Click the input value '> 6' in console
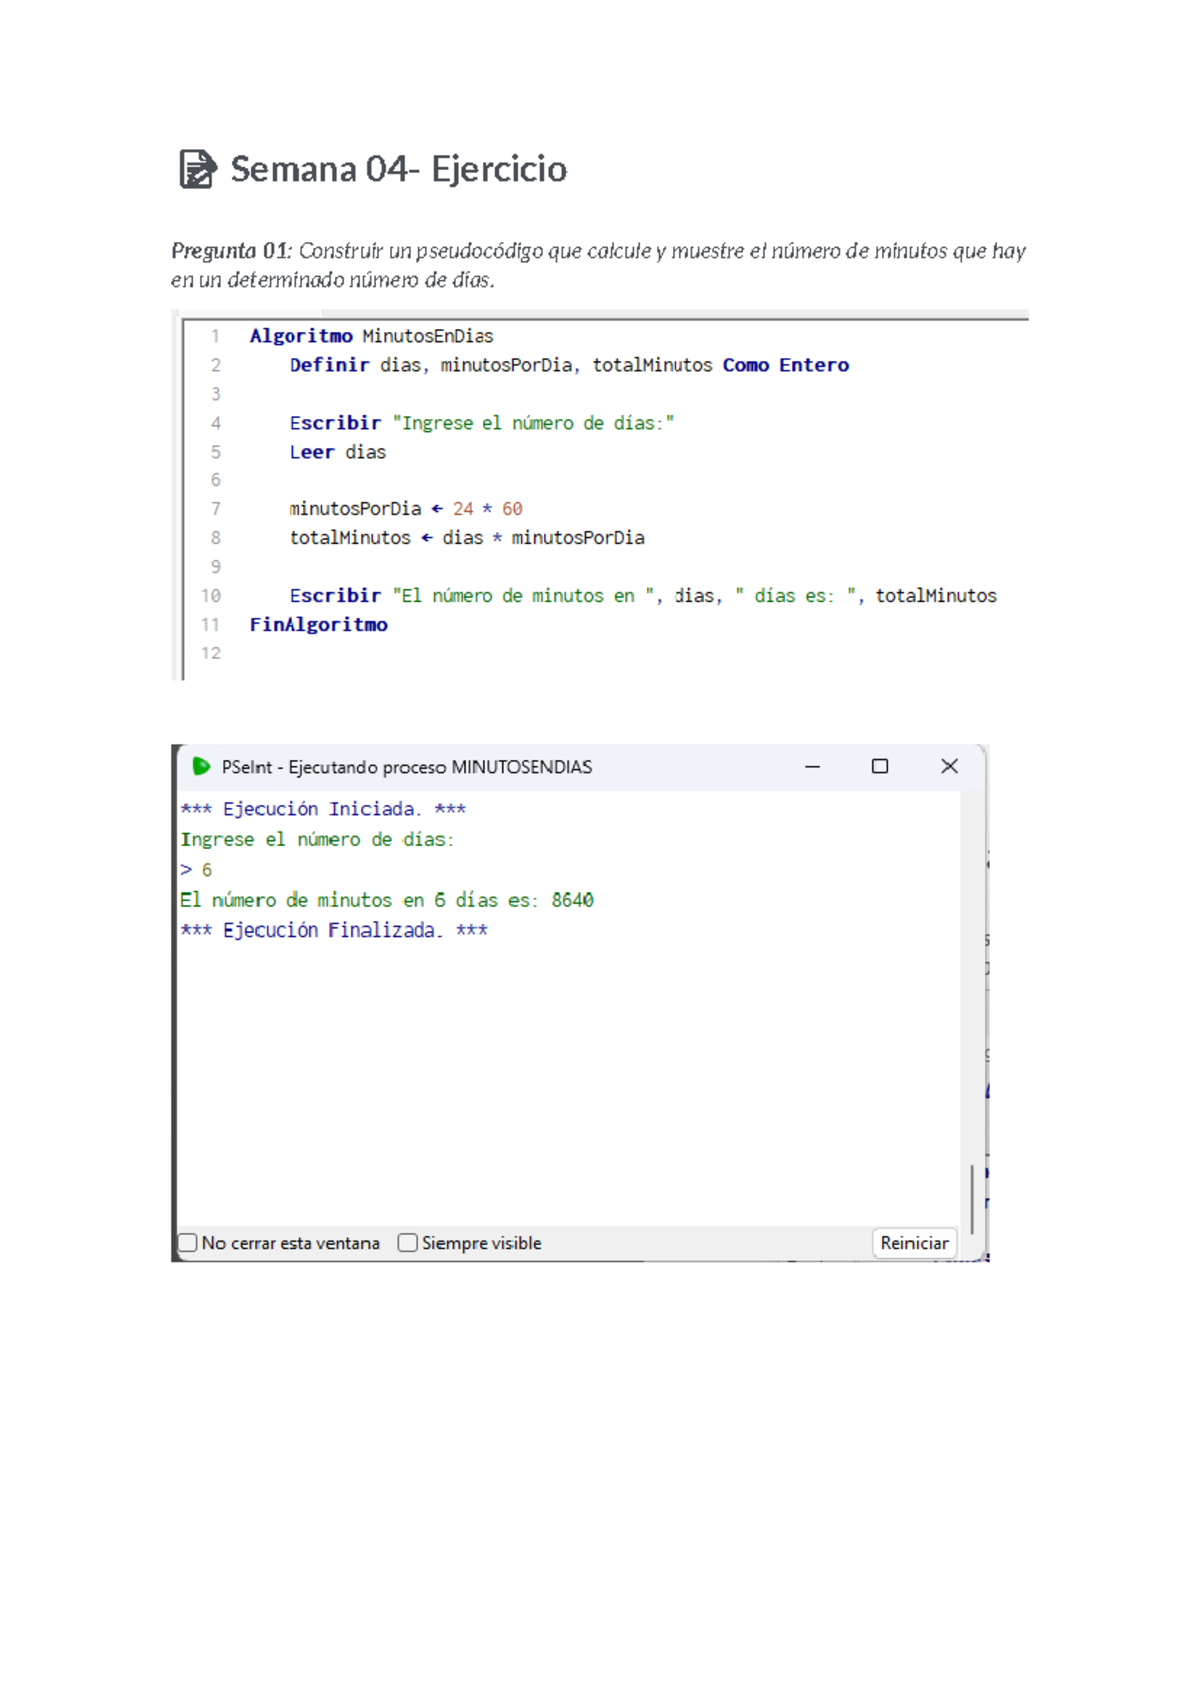 [197, 870]
